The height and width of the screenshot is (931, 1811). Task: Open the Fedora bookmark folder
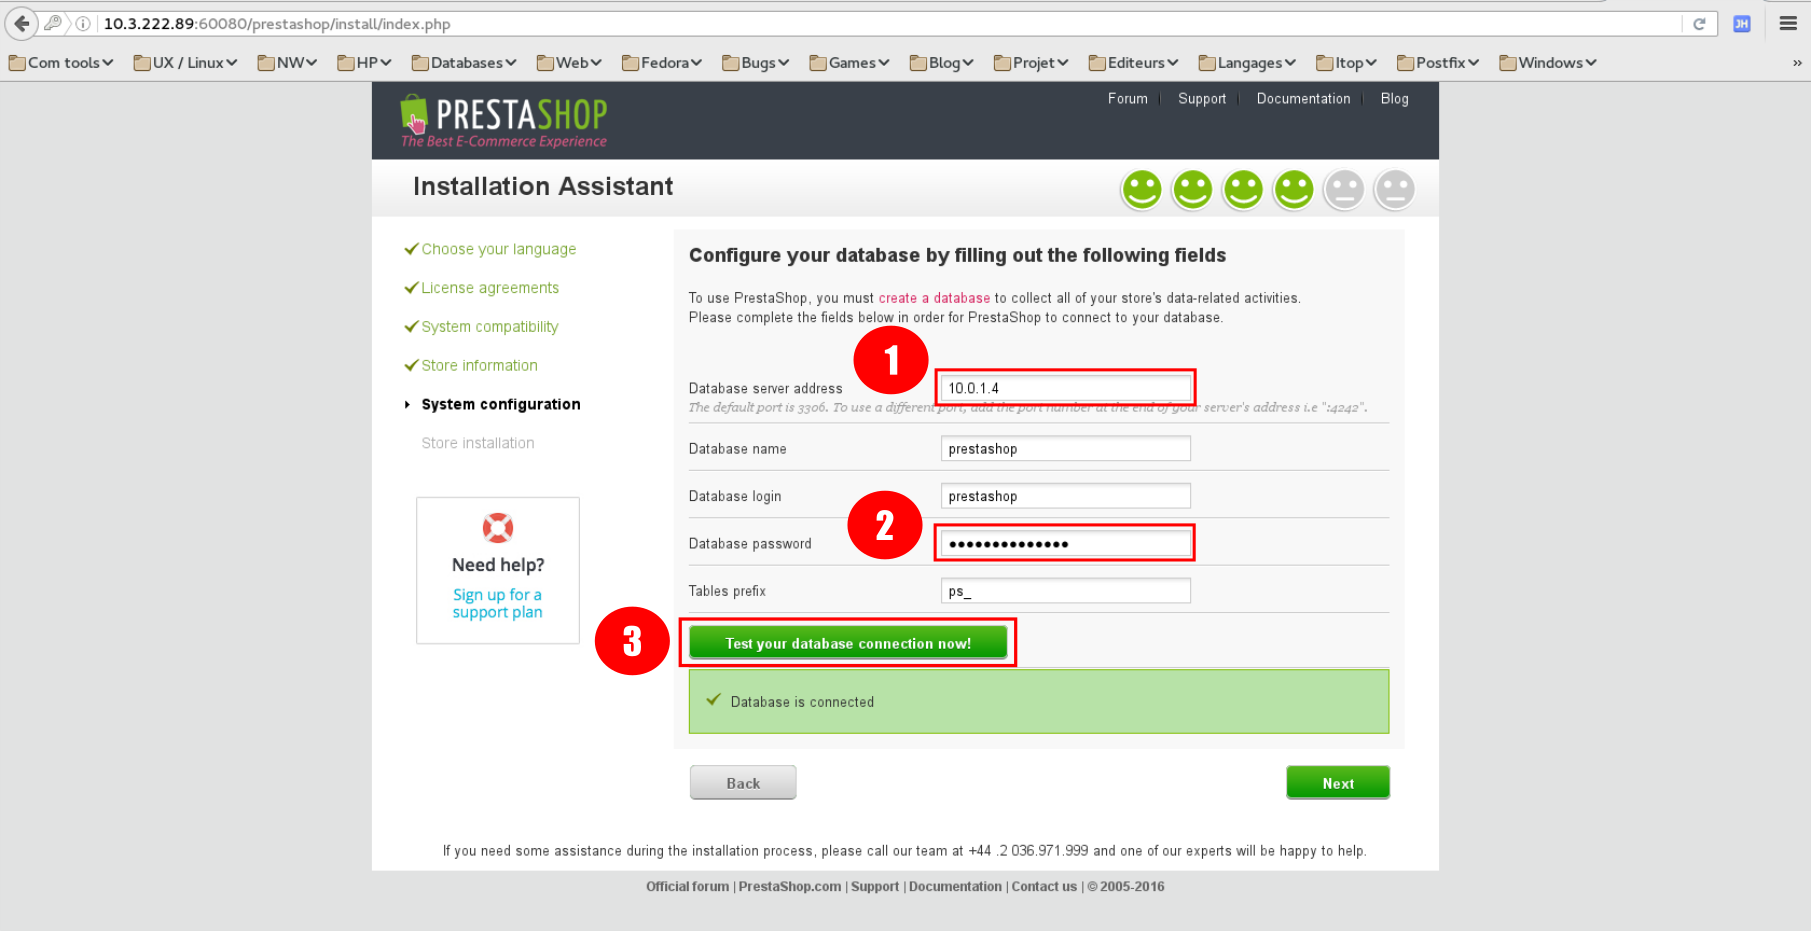[662, 63]
